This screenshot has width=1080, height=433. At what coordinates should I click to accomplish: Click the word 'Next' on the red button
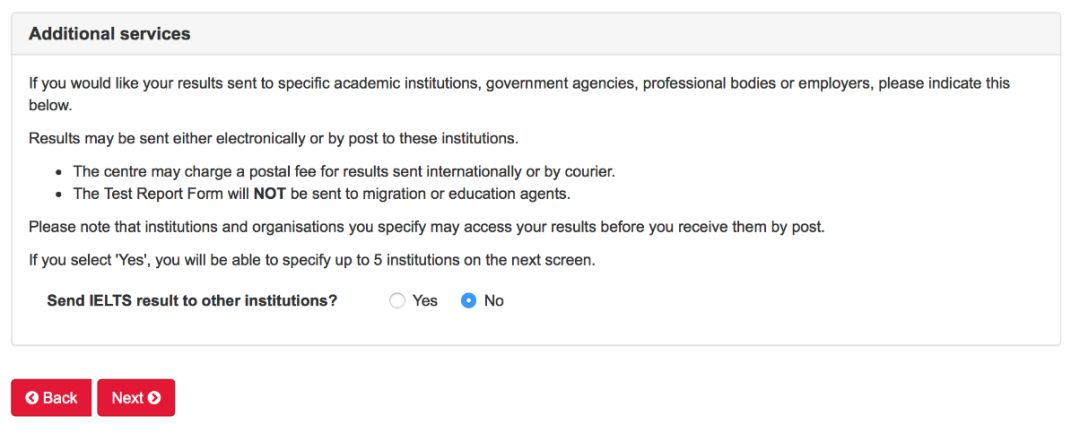(127, 398)
